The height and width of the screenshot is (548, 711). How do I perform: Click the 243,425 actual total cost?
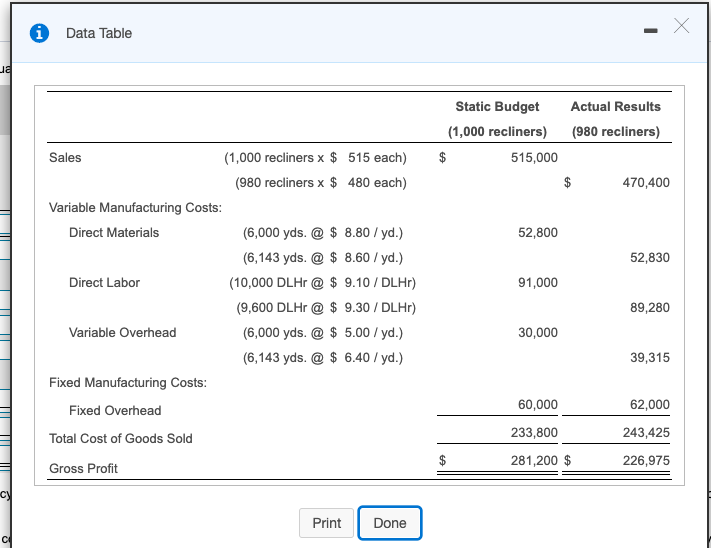646,432
